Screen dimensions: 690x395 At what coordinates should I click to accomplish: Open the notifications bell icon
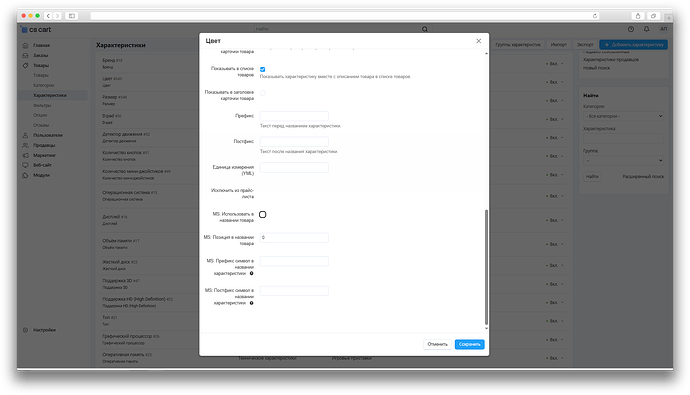646,29
